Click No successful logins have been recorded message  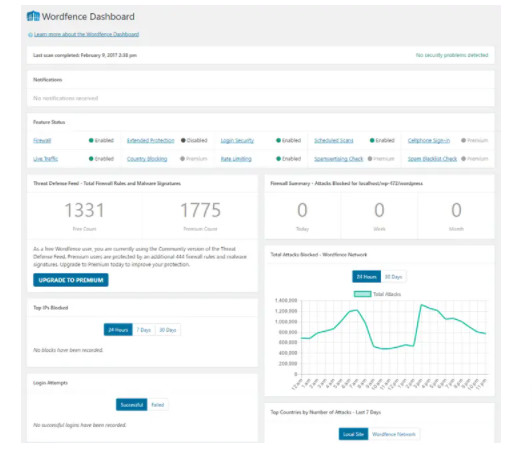79,425
